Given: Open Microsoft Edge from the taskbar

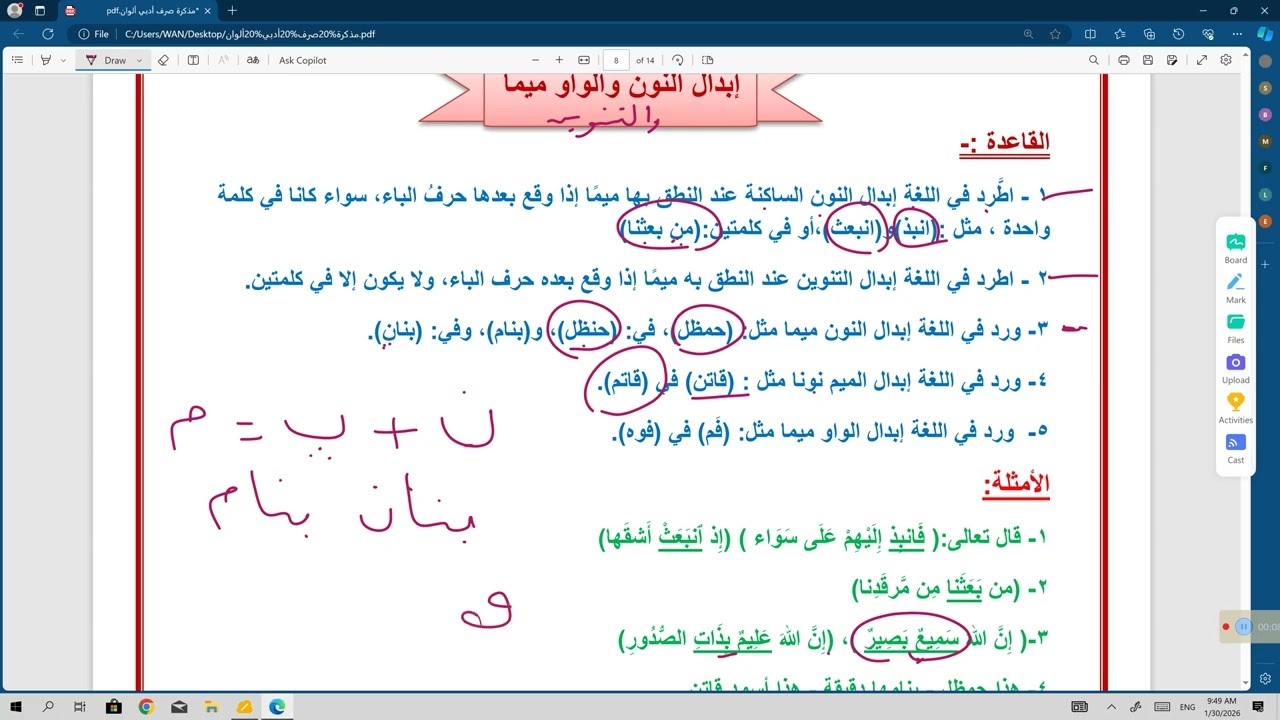Looking at the screenshot, I should pyautogui.click(x=277, y=706).
